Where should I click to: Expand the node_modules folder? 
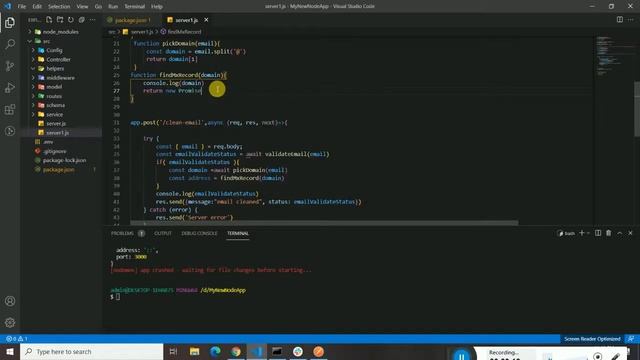(61, 31)
